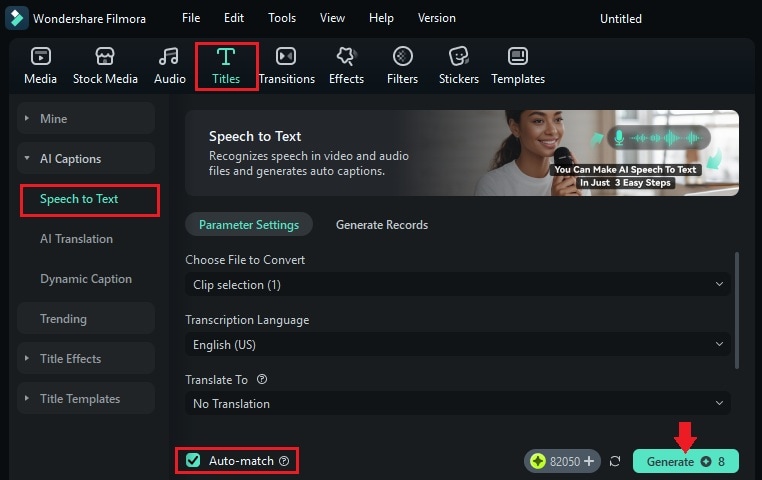Open the Choose File to Convert dropdown
Viewport: 762px width, 480px height.
point(458,285)
